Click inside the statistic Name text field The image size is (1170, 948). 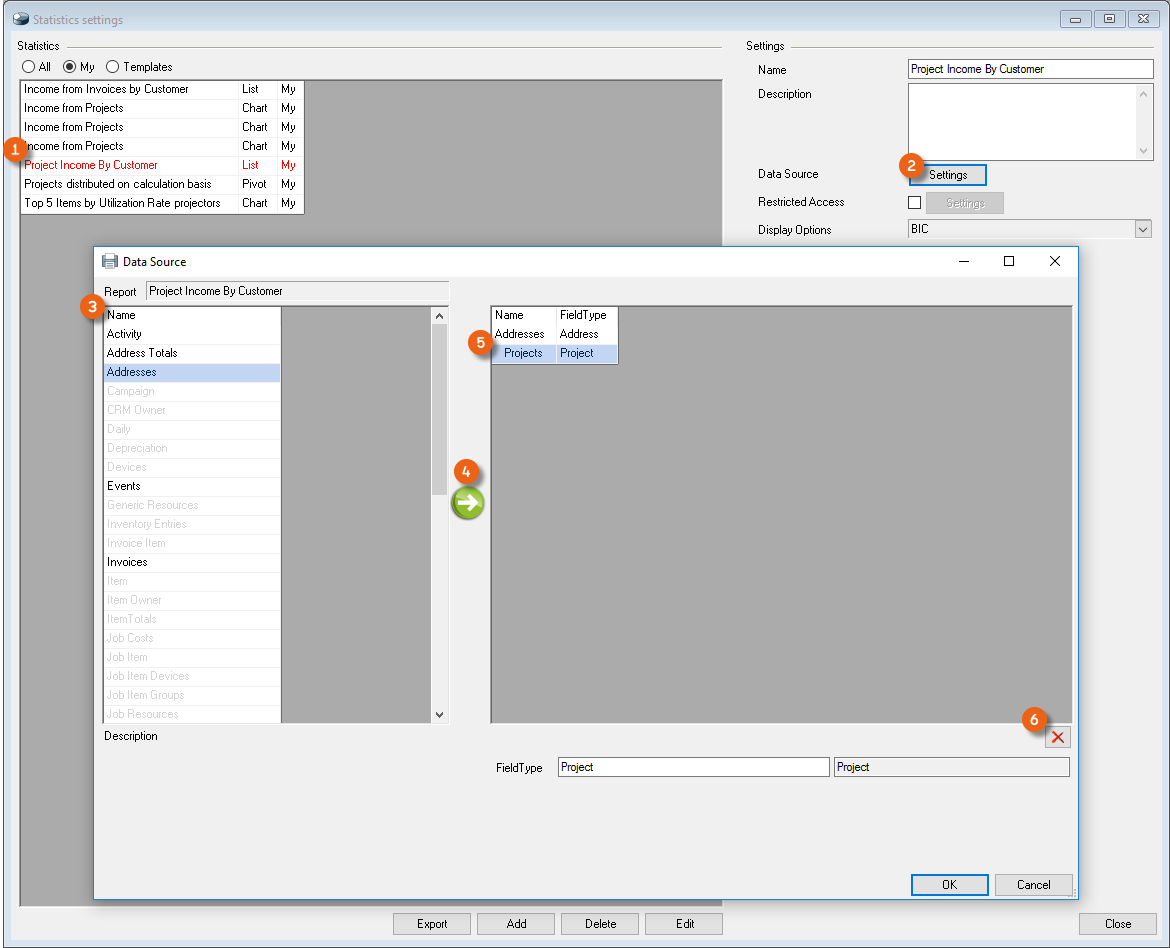click(1030, 69)
